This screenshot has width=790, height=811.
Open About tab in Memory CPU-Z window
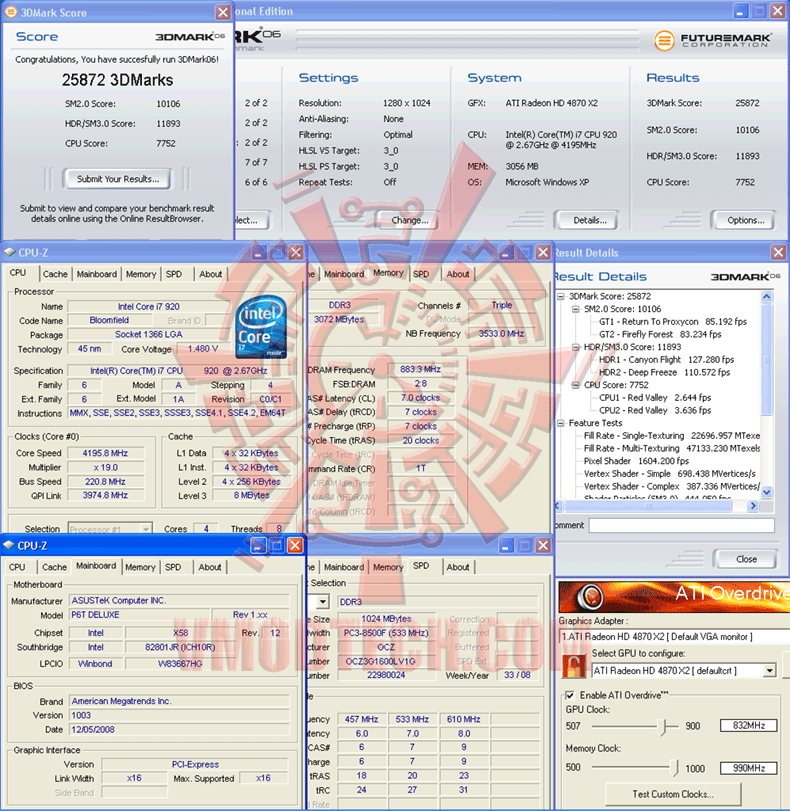458,274
